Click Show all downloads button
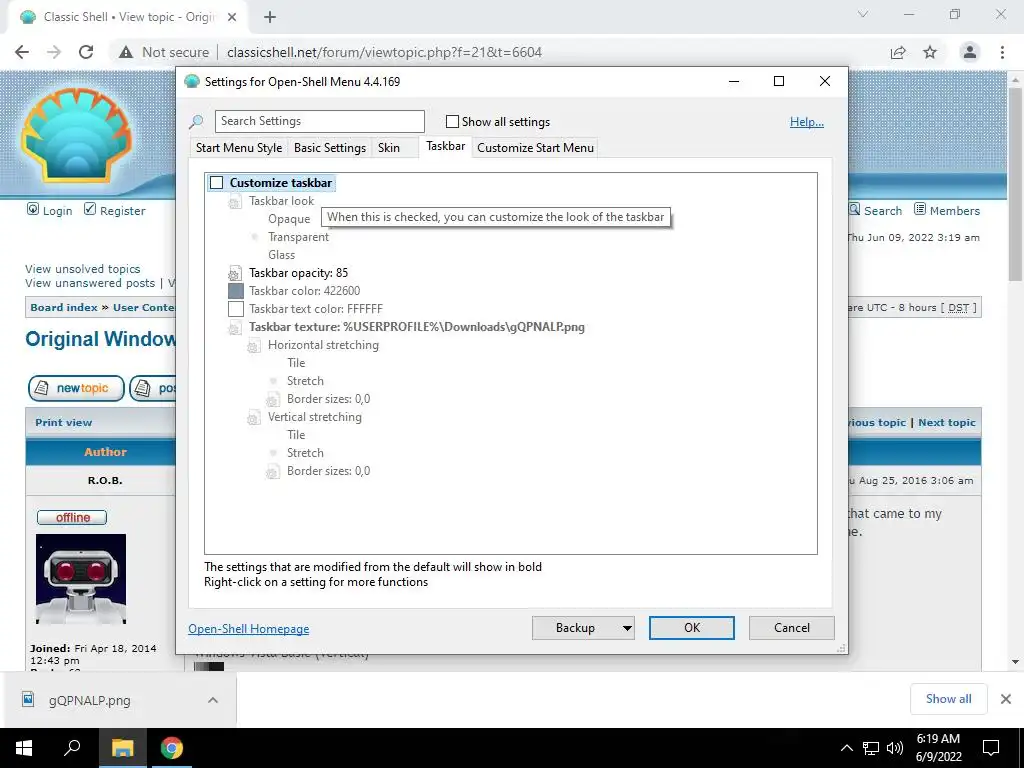 pos(948,699)
